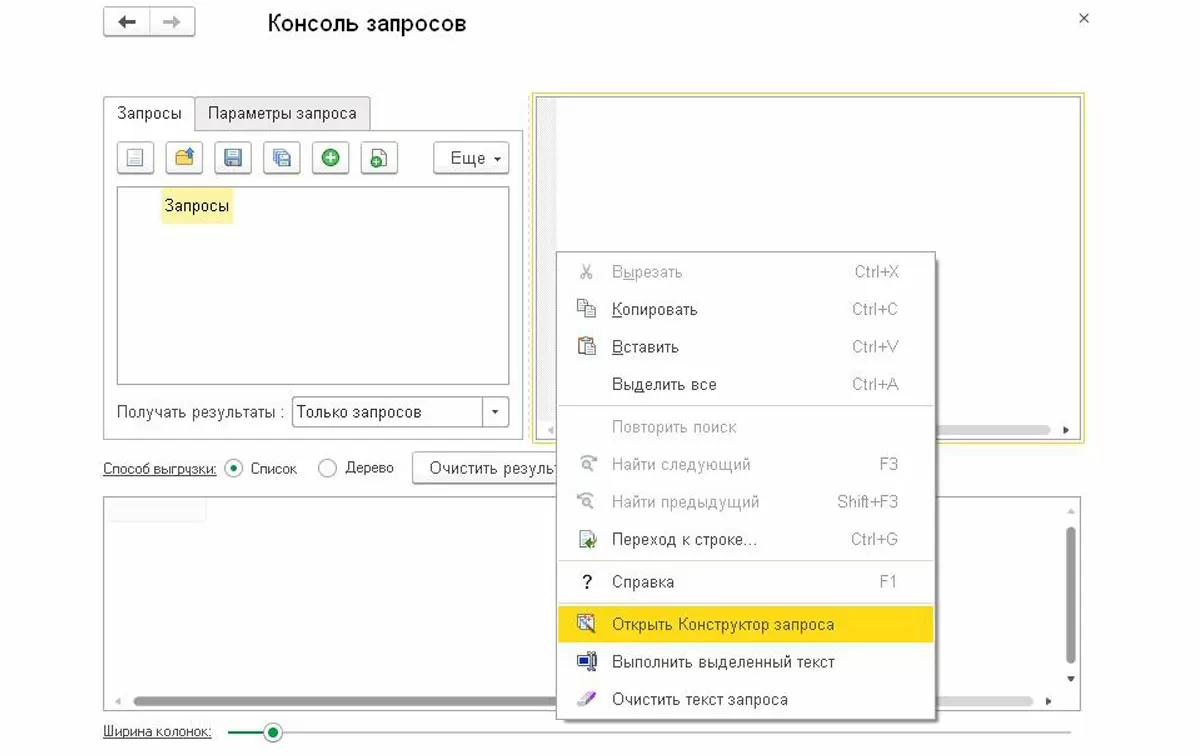1200x755 pixels.
Task: Choose Вырезать in context menu
Action: [745, 272]
